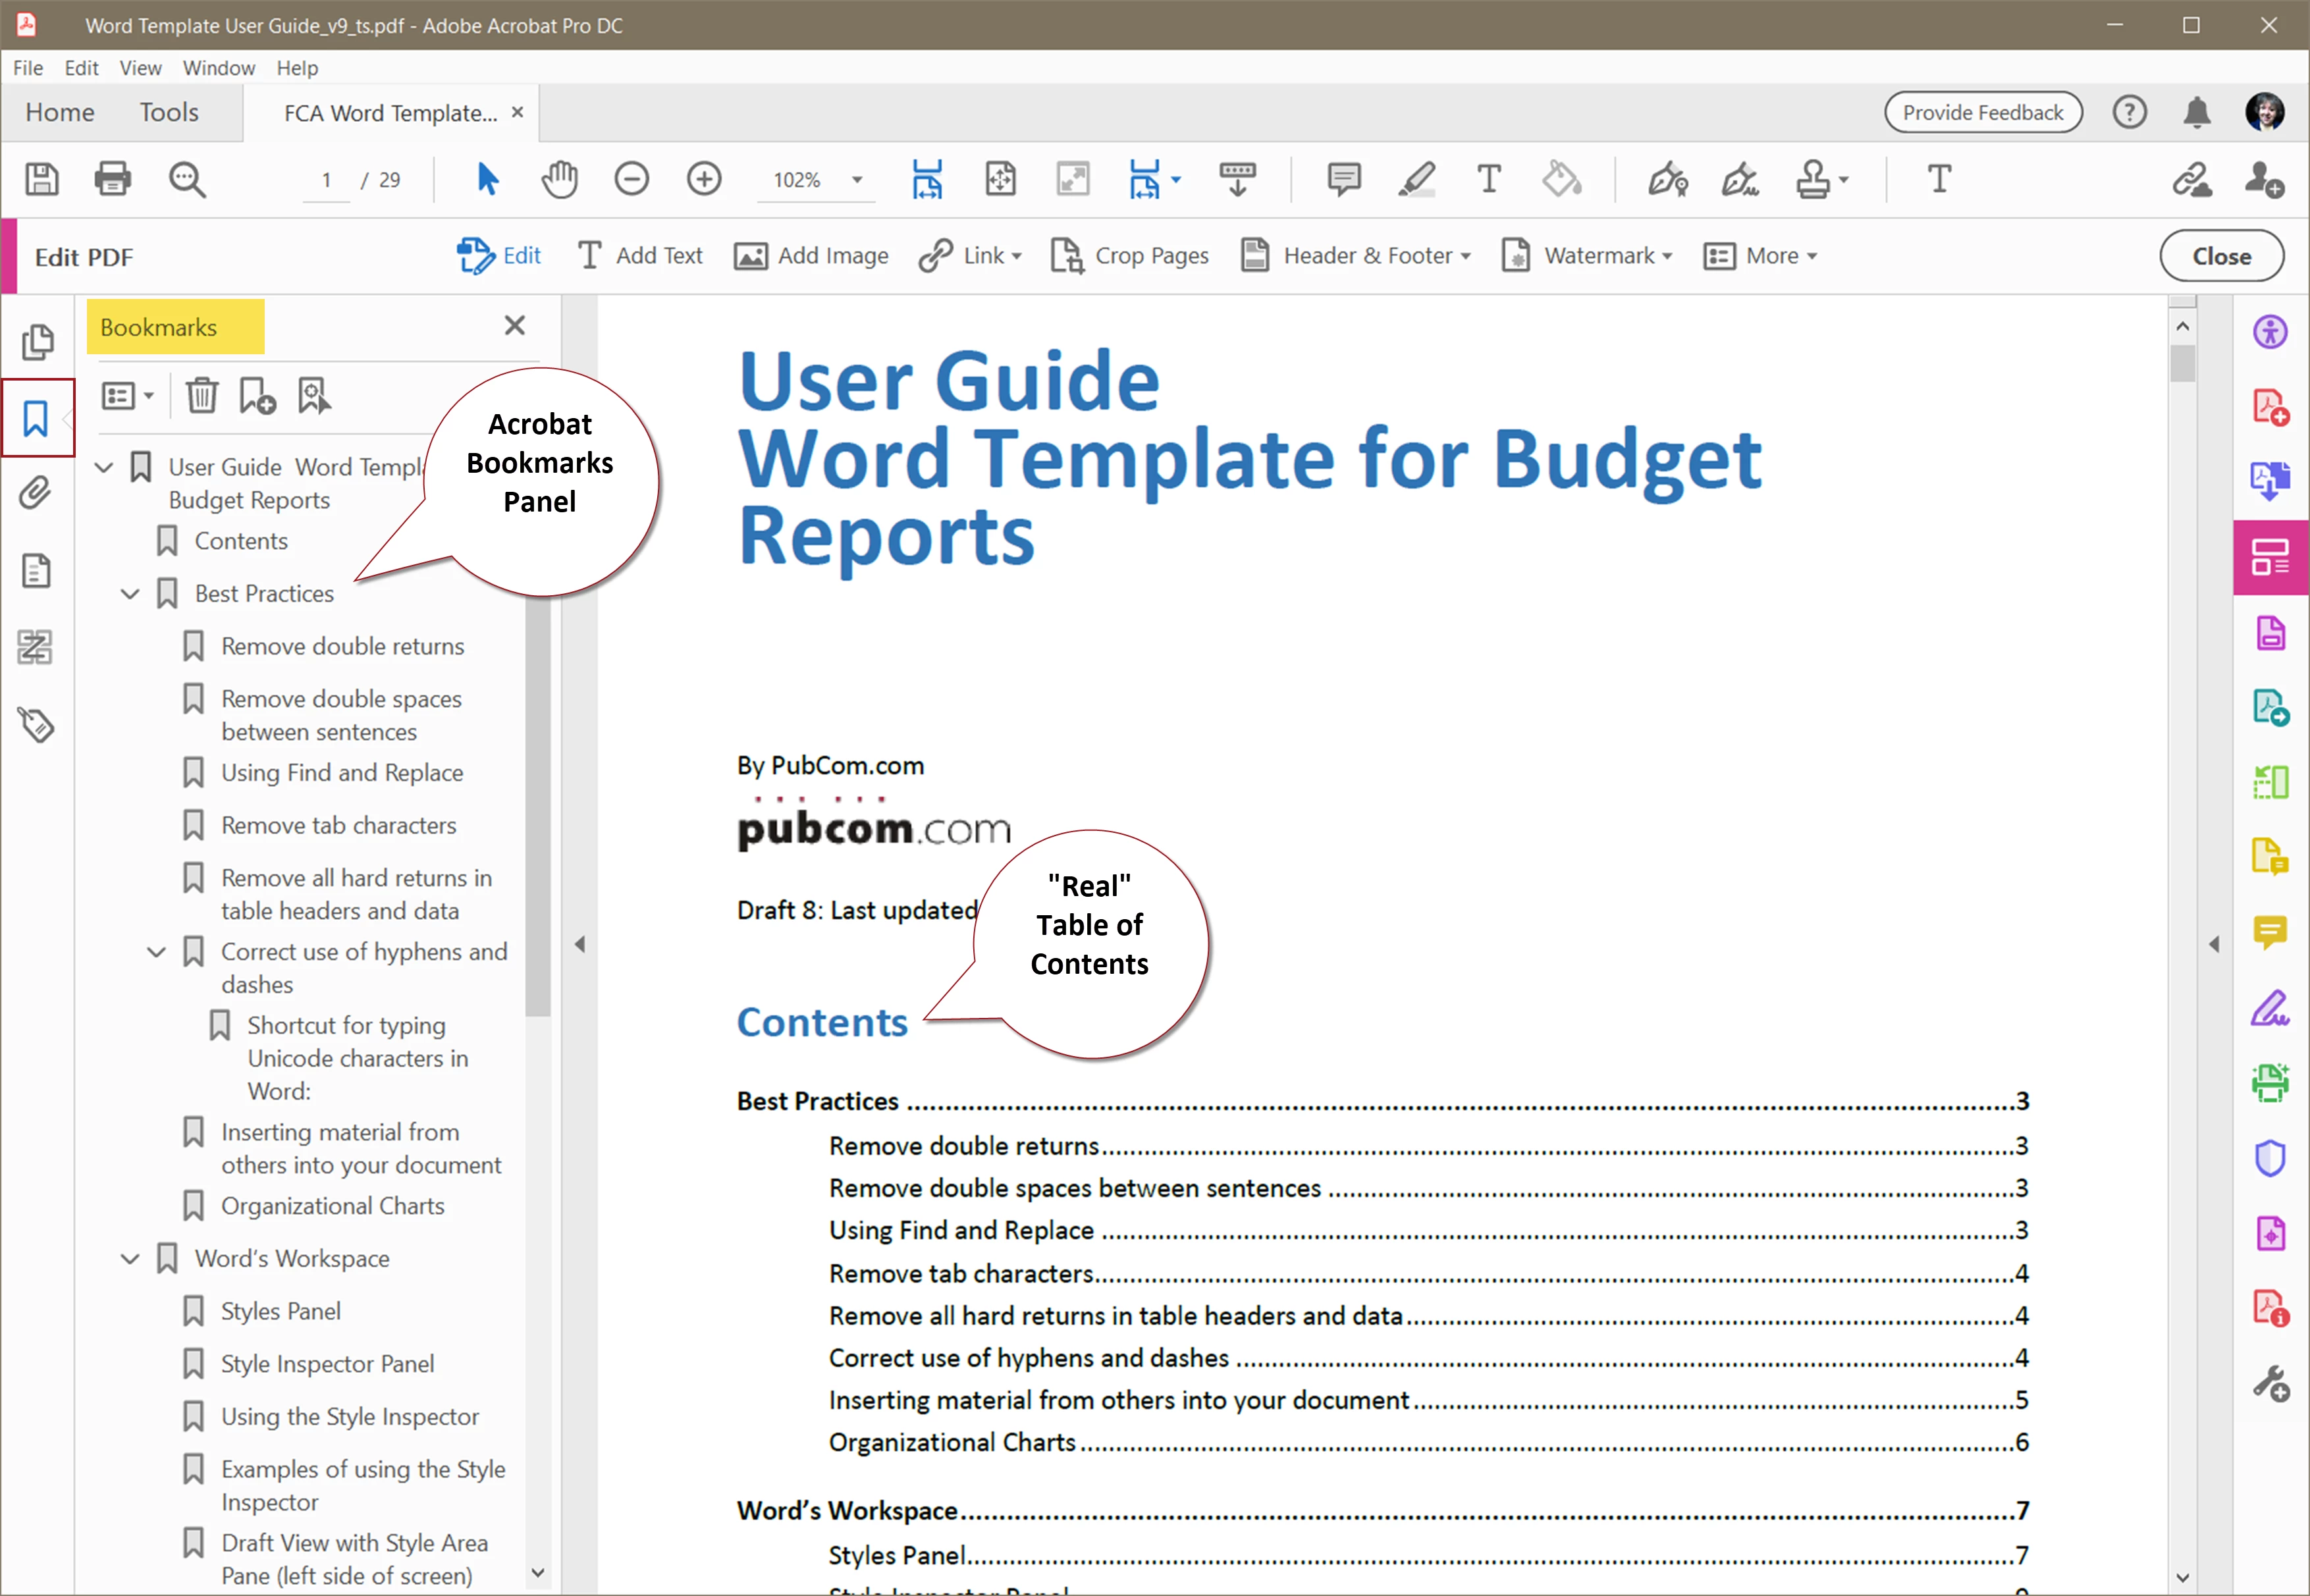The width and height of the screenshot is (2310, 1596).
Task: Collapse the Best Practices bookmark
Action: tap(130, 594)
